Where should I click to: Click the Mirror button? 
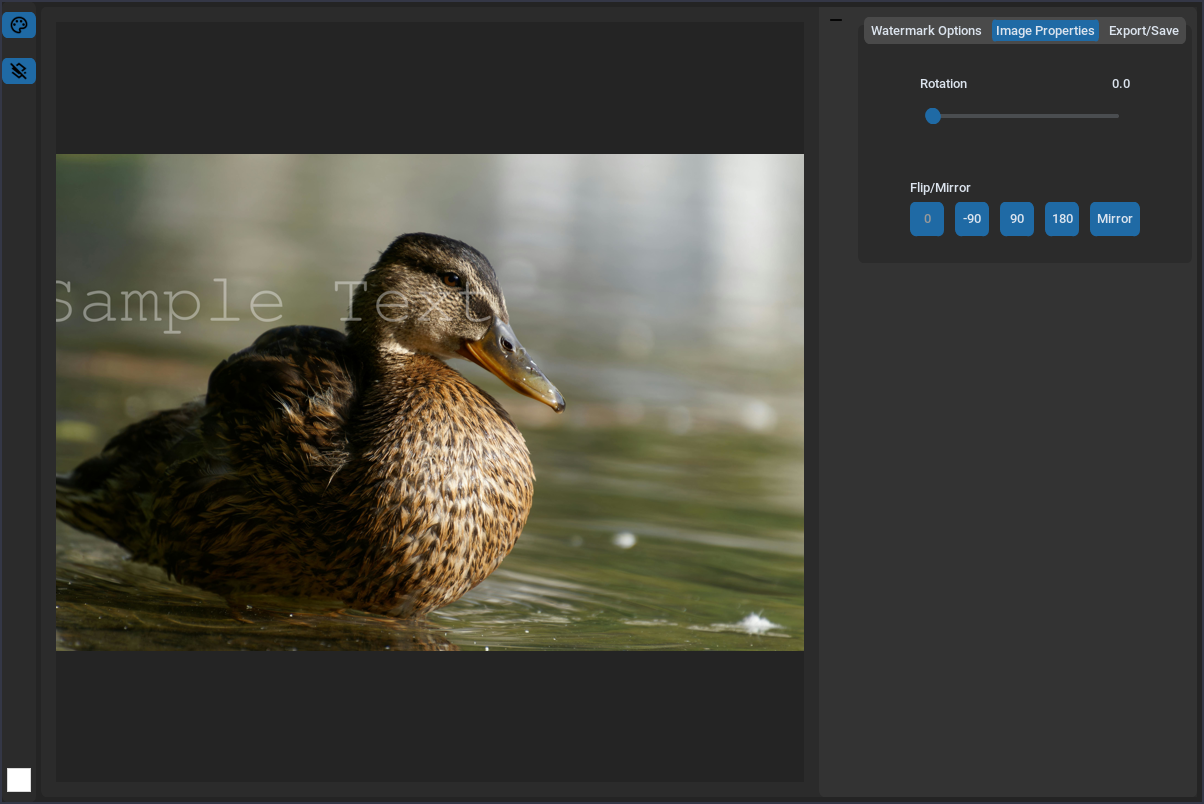tap(1115, 219)
